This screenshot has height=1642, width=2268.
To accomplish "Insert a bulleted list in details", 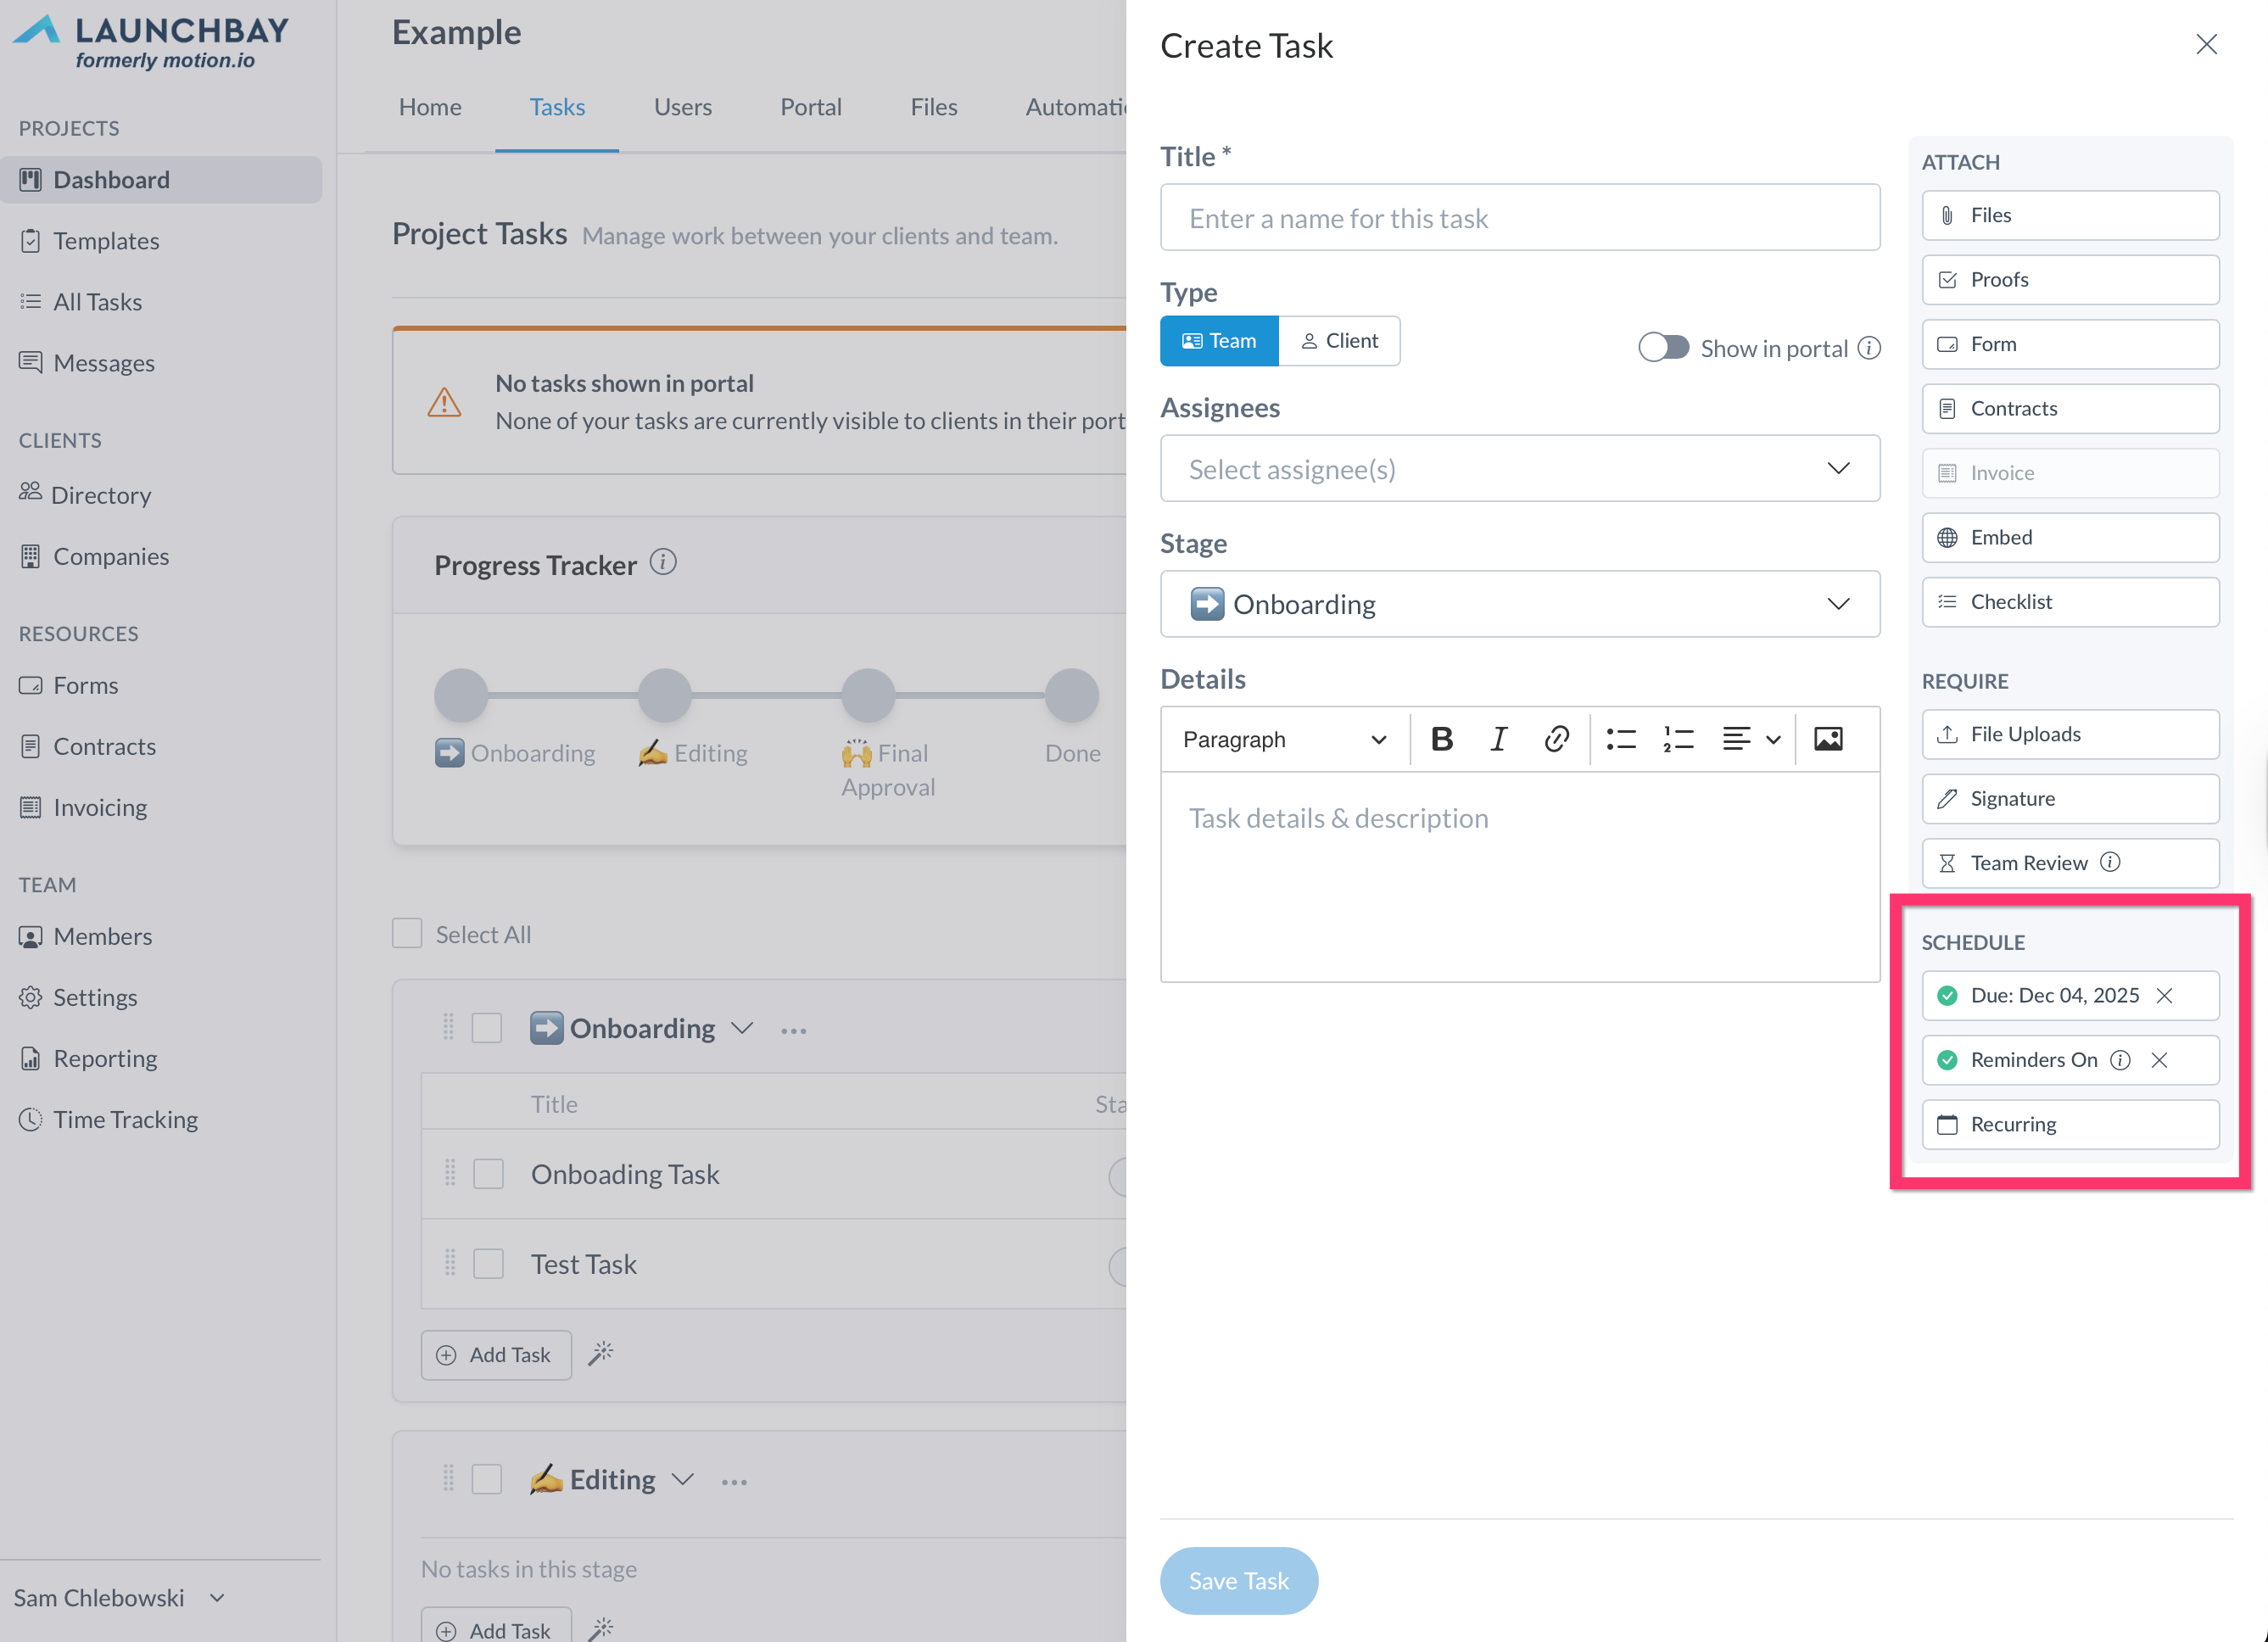I will pos(1620,739).
